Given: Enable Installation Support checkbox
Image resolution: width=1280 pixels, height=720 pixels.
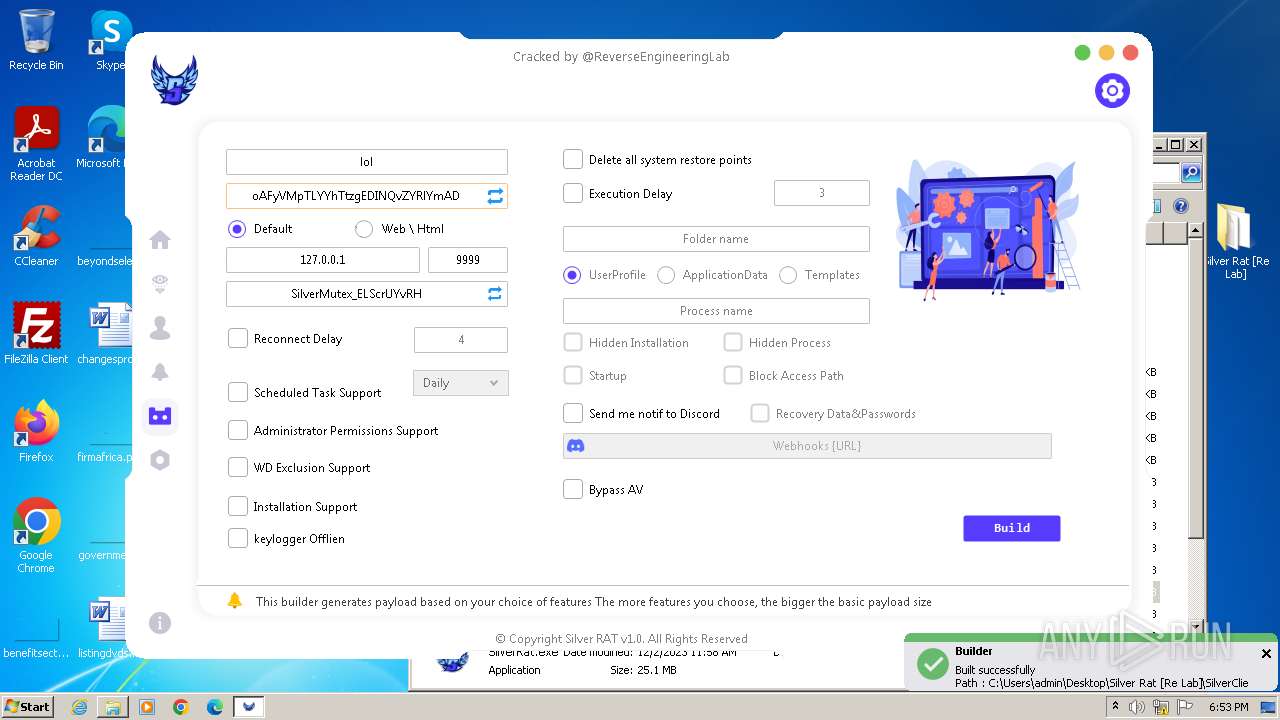Looking at the screenshot, I should 238,506.
